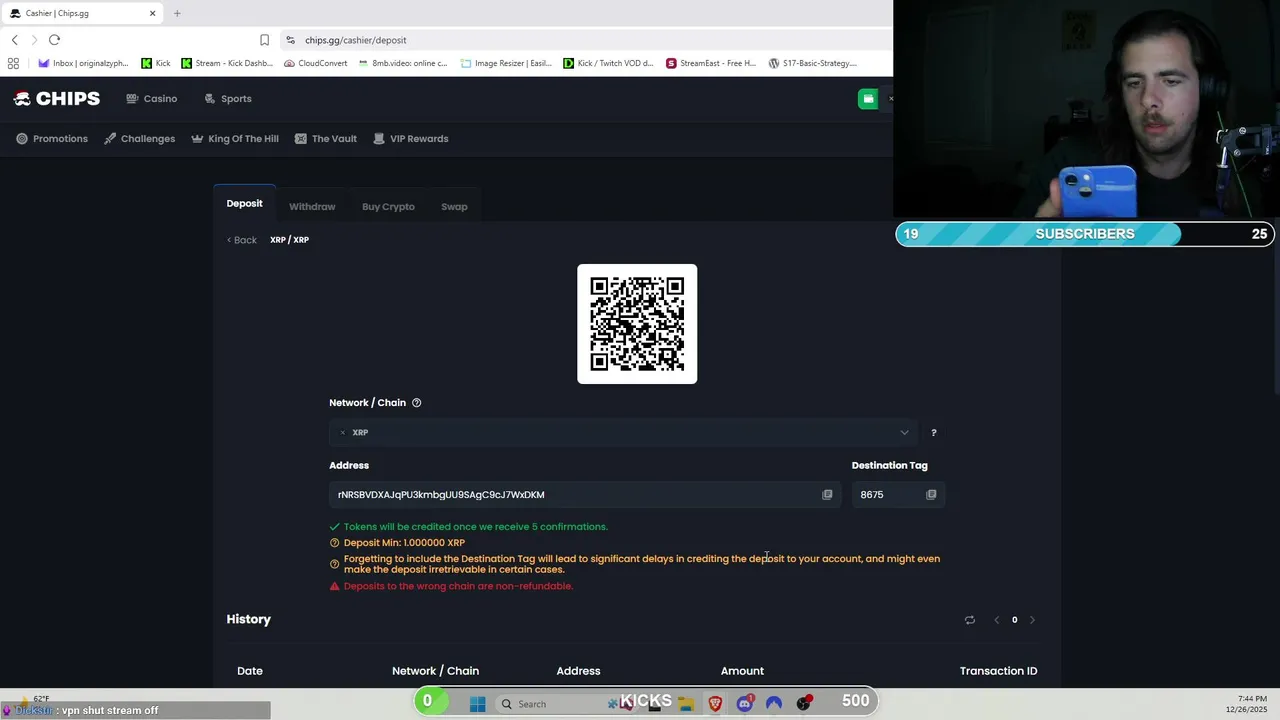Screen dimensions: 1280x720
Task: Refresh the deposit History list
Action: click(x=969, y=620)
